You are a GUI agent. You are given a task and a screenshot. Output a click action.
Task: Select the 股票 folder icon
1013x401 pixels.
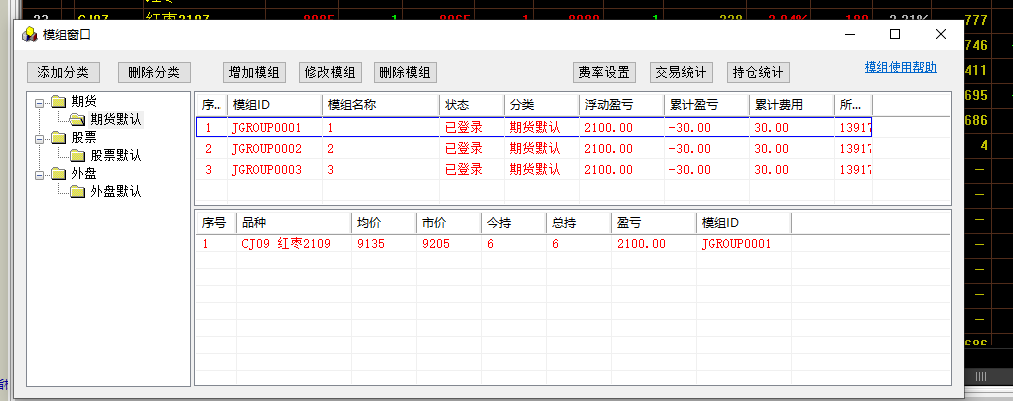[59, 137]
